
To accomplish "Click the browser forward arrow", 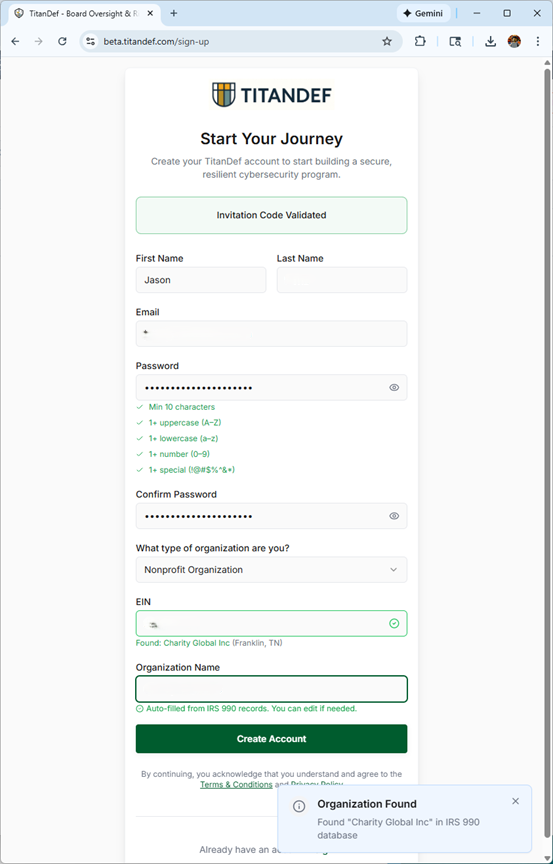I will [x=39, y=41].
